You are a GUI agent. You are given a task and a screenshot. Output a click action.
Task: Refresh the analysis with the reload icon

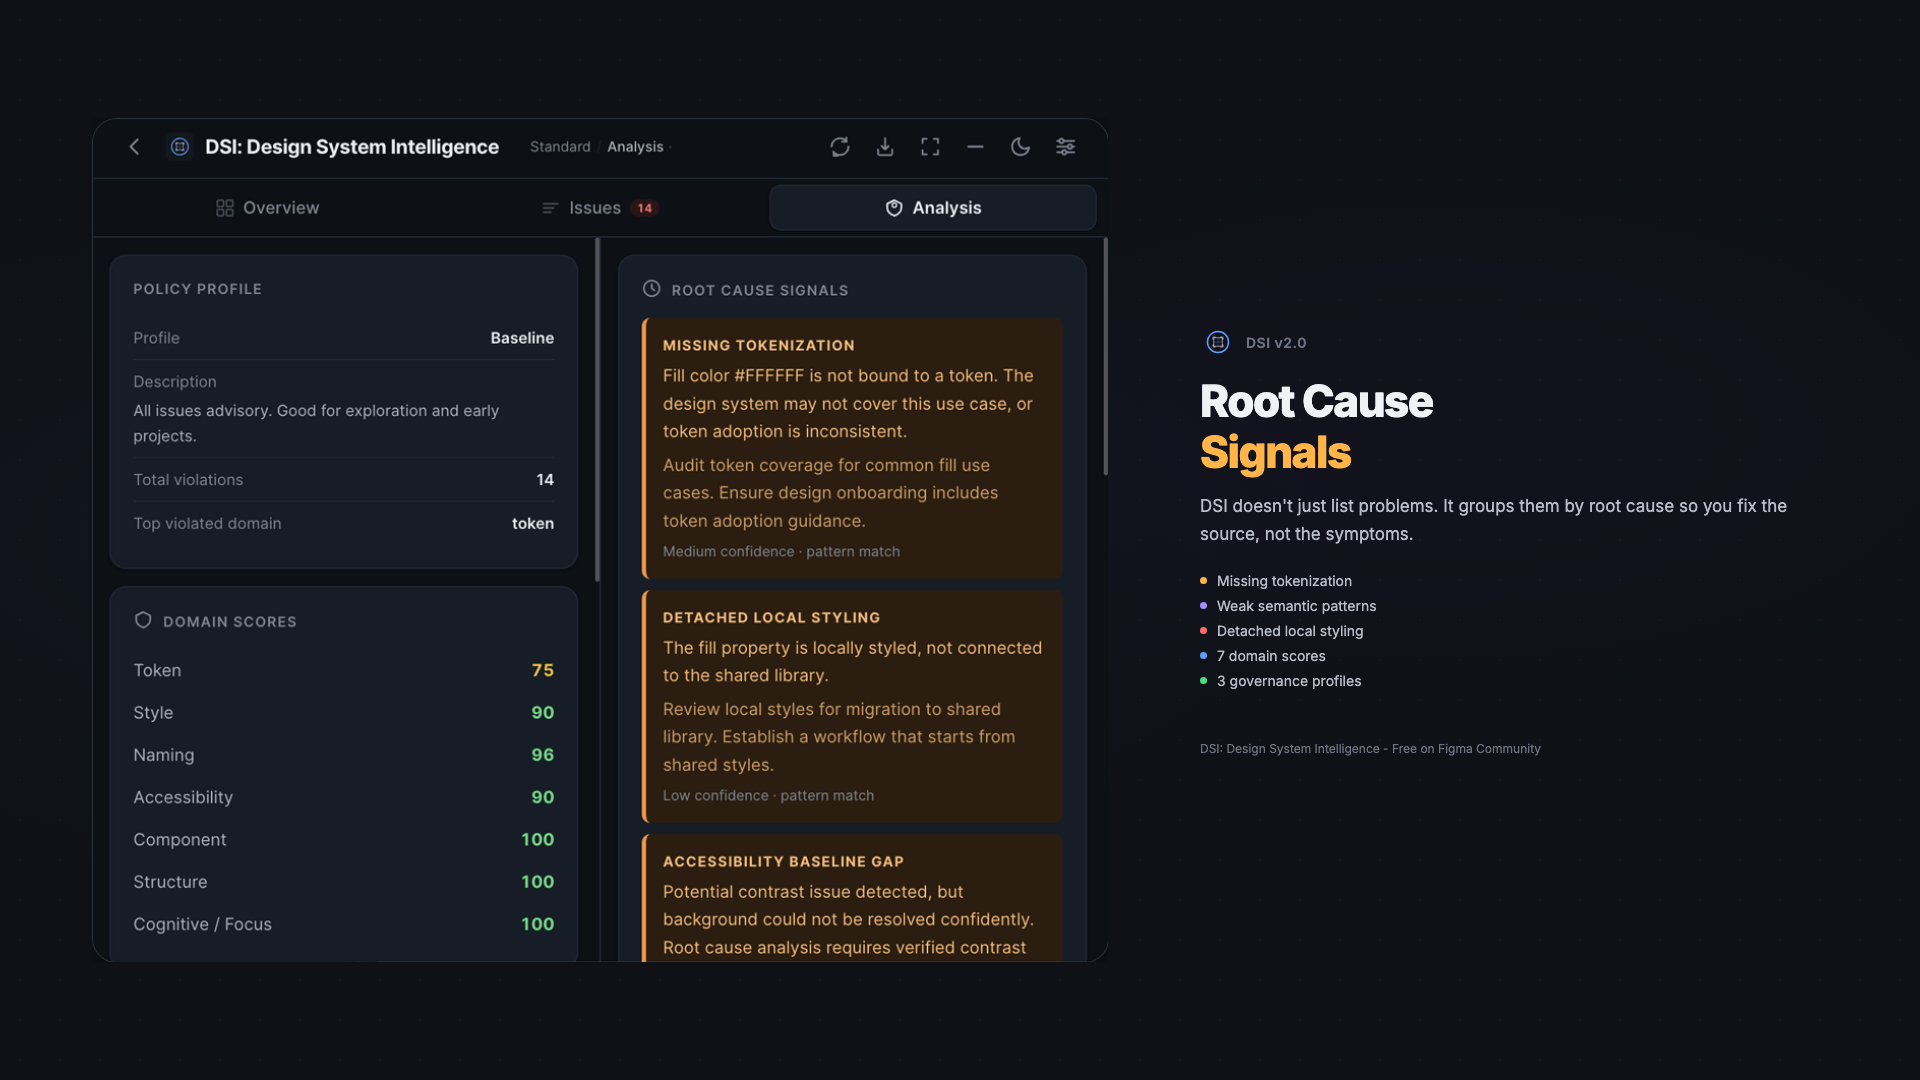tap(839, 147)
